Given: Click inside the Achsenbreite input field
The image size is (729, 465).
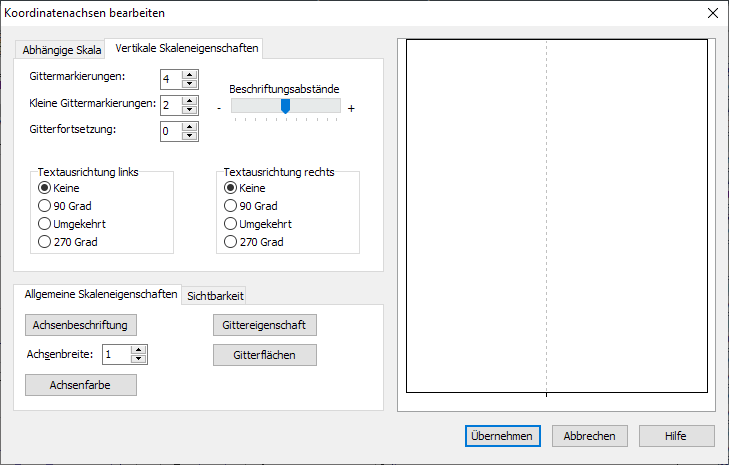Looking at the screenshot, I should [x=116, y=354].
